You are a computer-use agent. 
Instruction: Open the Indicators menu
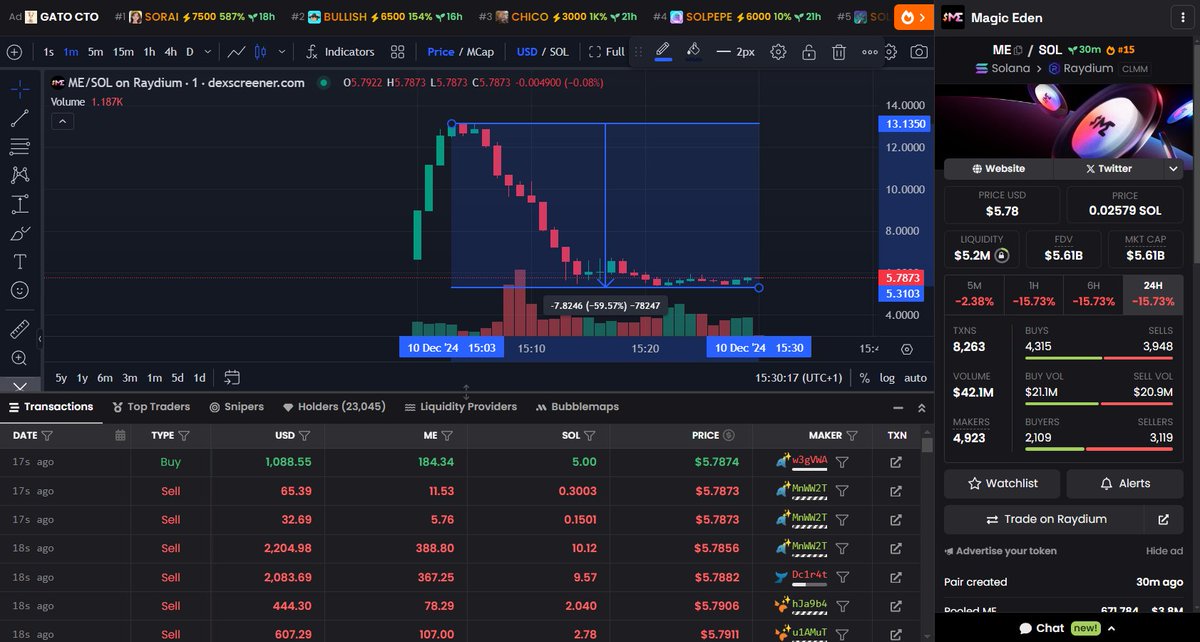pos(340,52)
